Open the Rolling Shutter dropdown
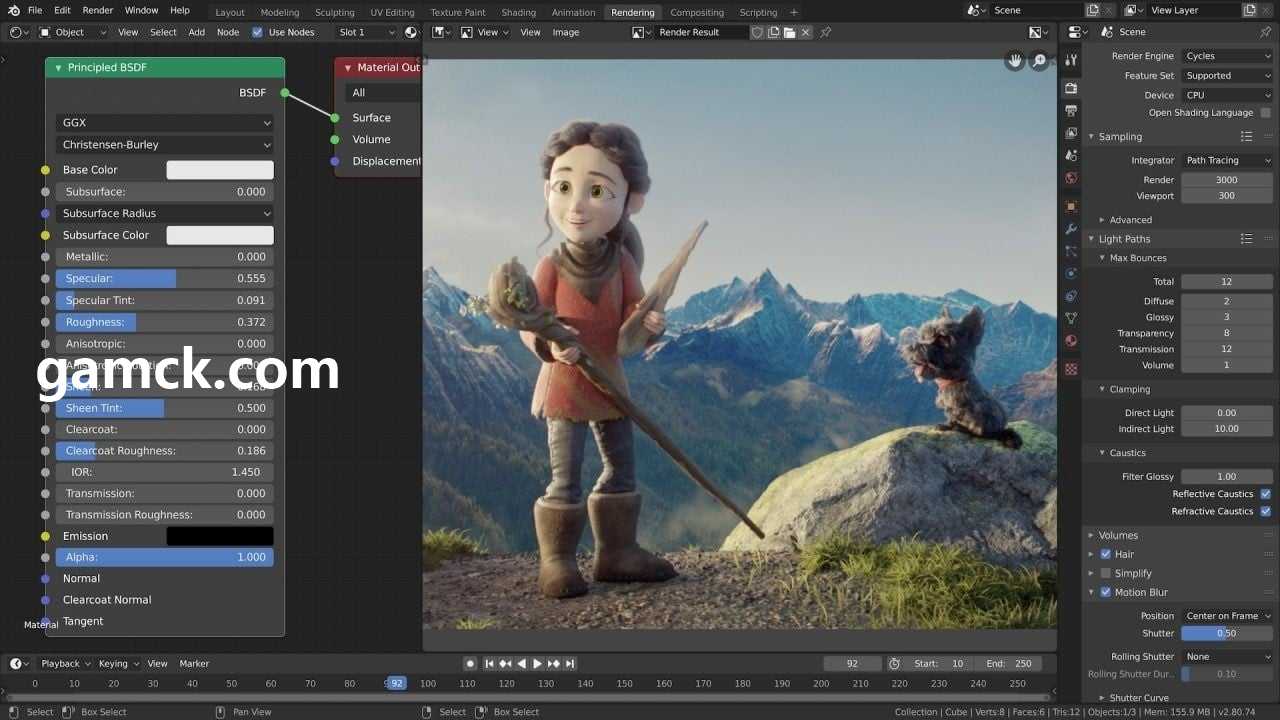This screenshot has height=720, width=1280. pos(1227,657)
